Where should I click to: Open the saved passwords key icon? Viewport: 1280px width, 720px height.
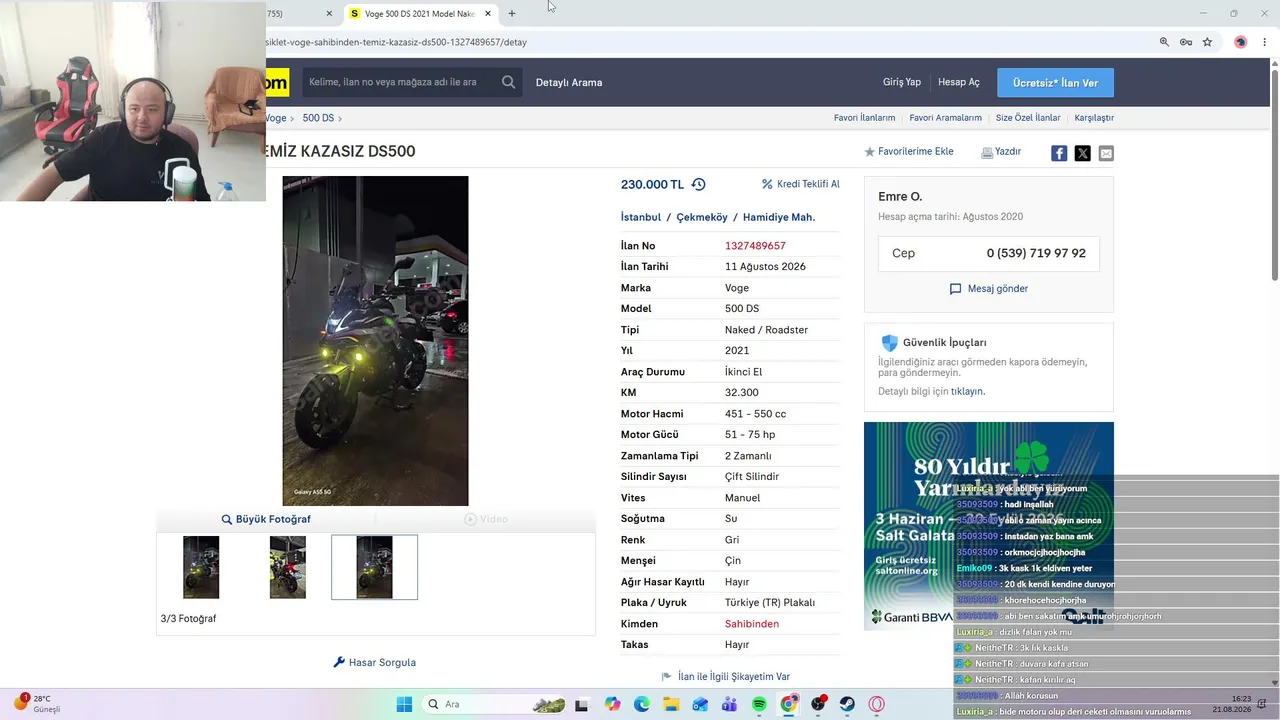click(x=1186, y=42)
